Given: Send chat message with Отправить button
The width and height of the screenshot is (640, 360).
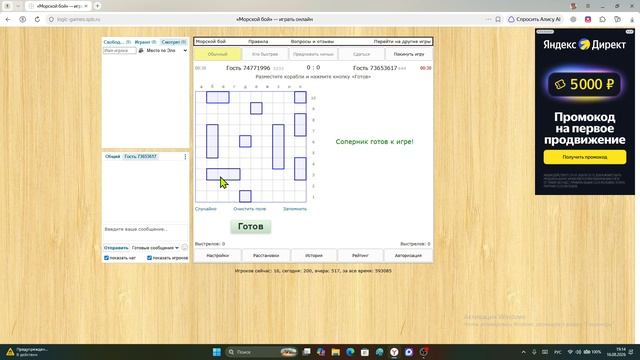Looking at the screenshot, I should [116, 248].
